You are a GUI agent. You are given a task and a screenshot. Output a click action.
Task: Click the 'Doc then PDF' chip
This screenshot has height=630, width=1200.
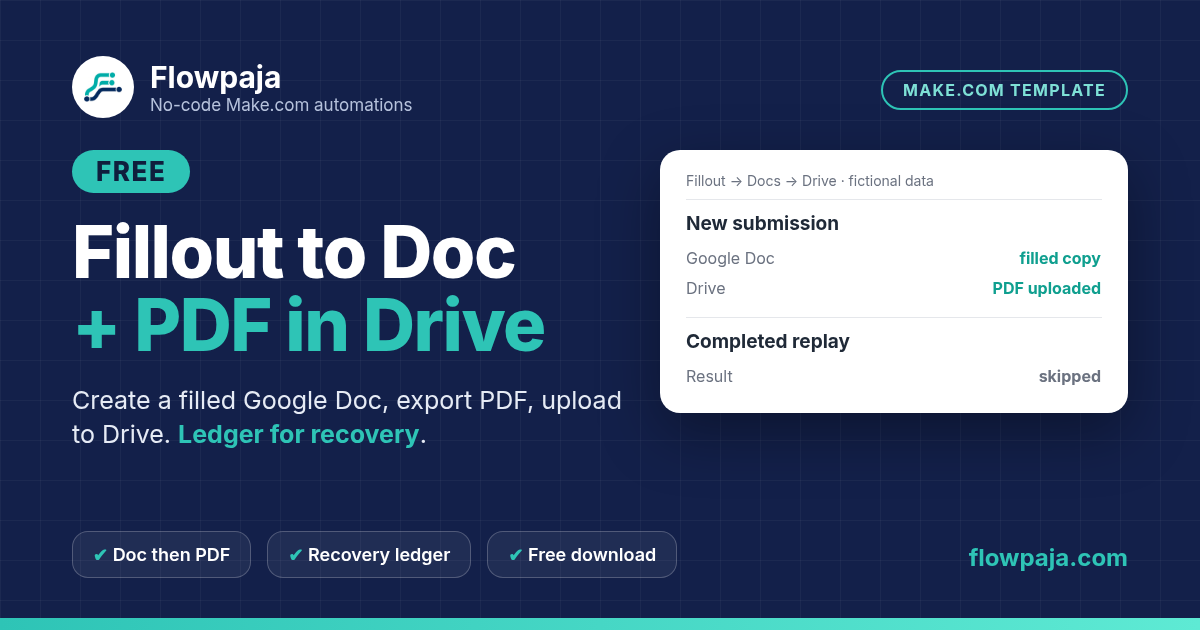[161, 554]
